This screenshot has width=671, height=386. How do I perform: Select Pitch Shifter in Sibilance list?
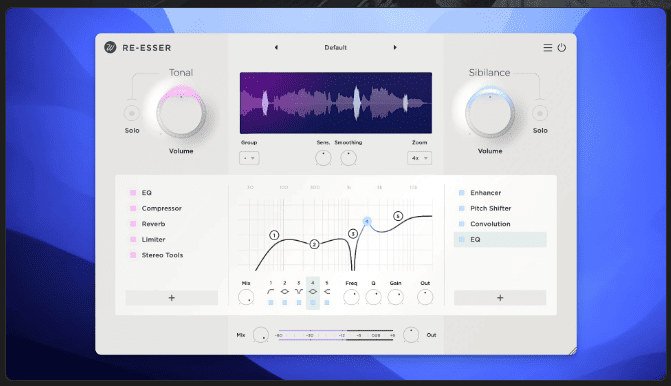490,208
